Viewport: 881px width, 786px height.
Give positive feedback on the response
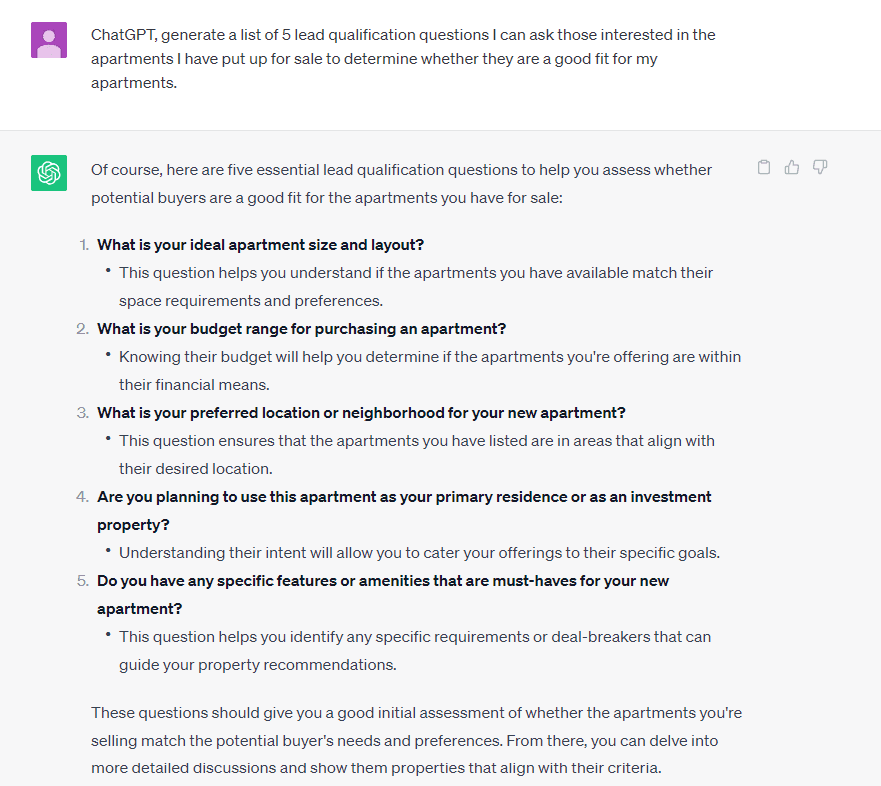pos(791,167)
